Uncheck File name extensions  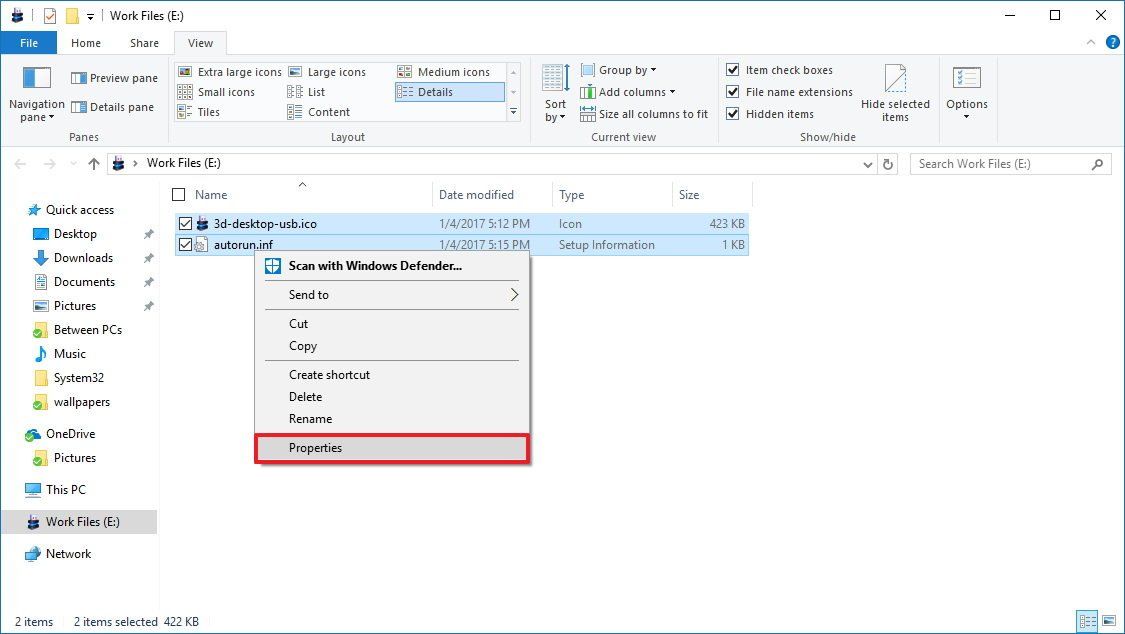click(735, 91)
